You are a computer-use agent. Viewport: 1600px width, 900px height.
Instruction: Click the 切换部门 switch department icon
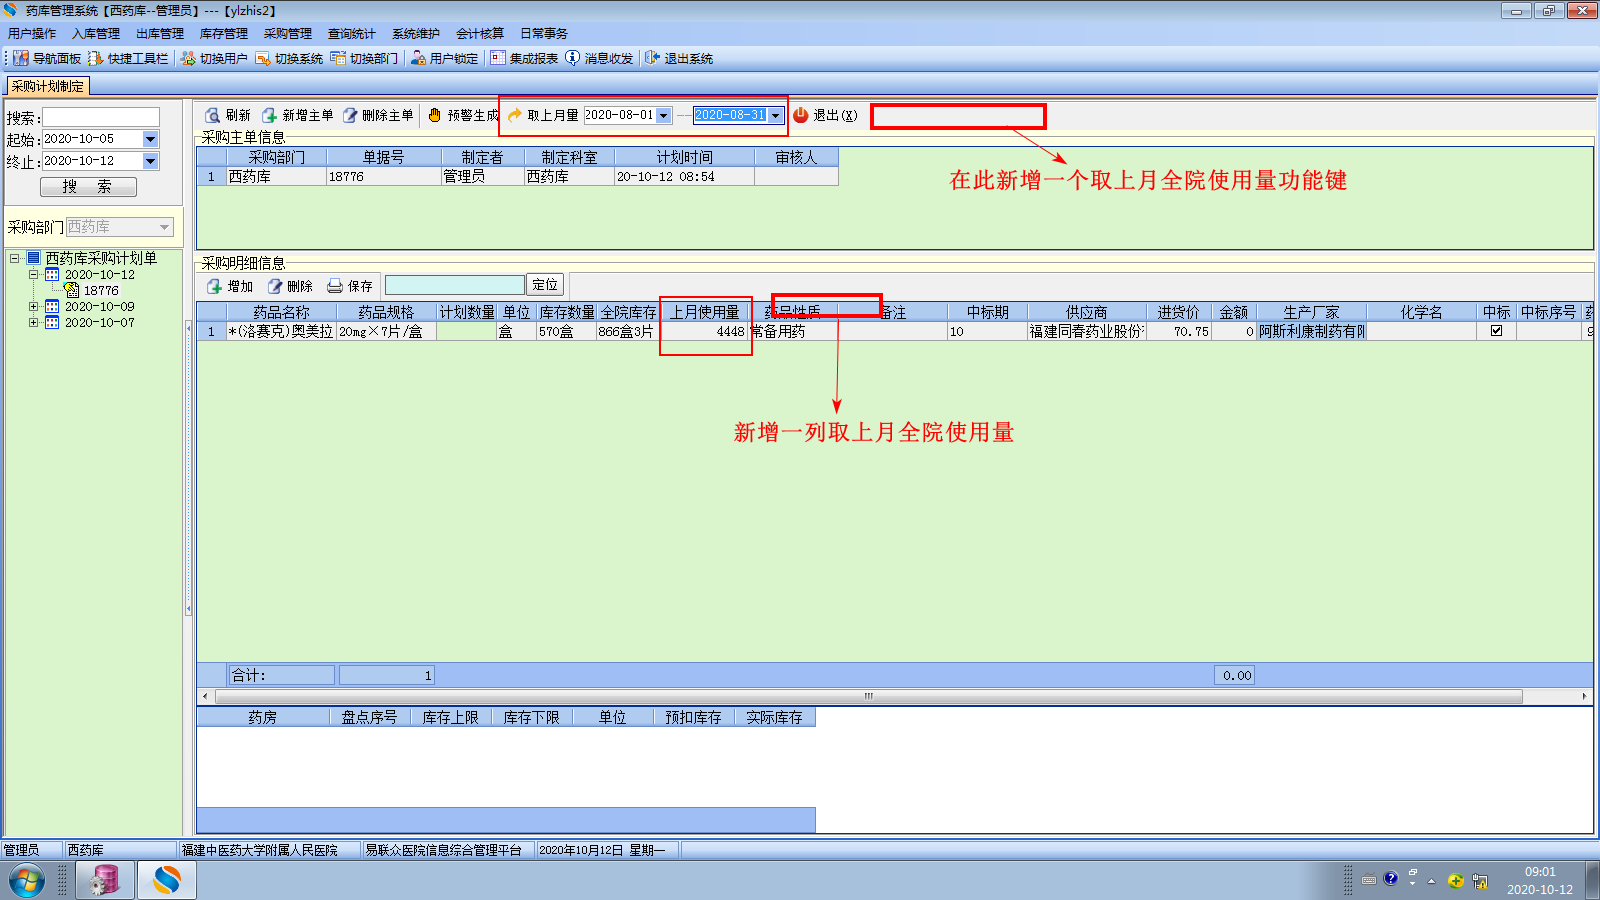tap(338, 58)
